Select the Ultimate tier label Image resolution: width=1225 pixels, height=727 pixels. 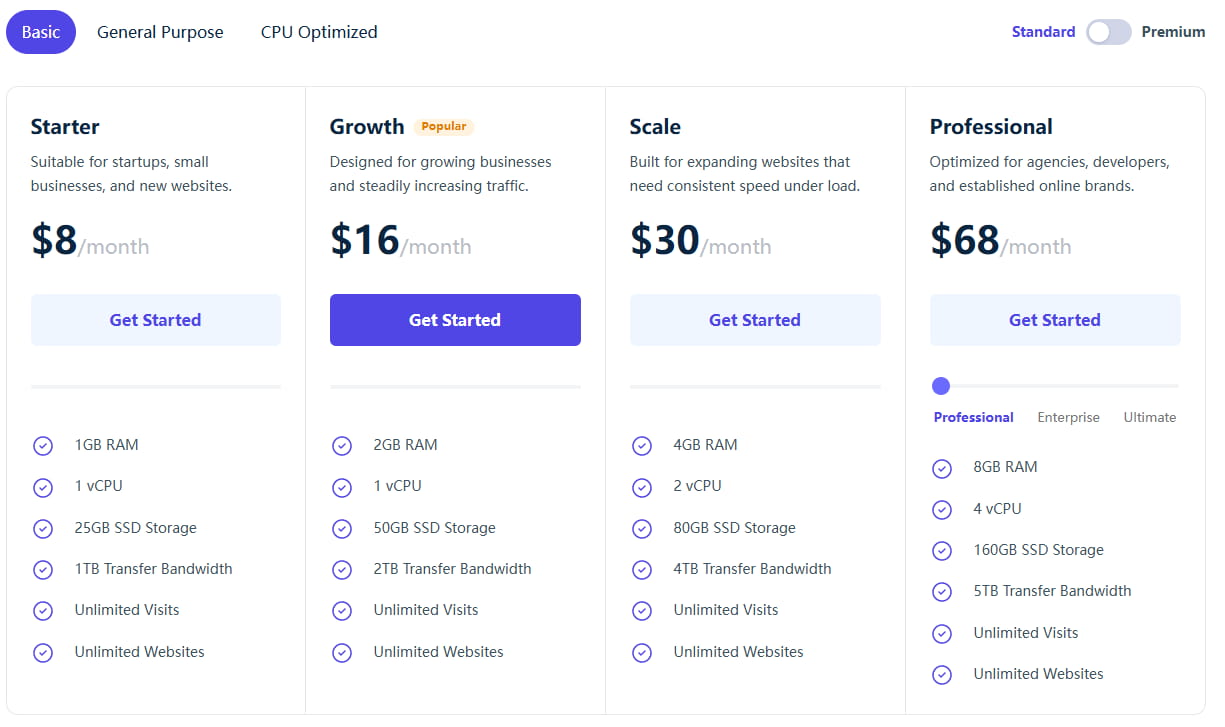click(1149, 417)
